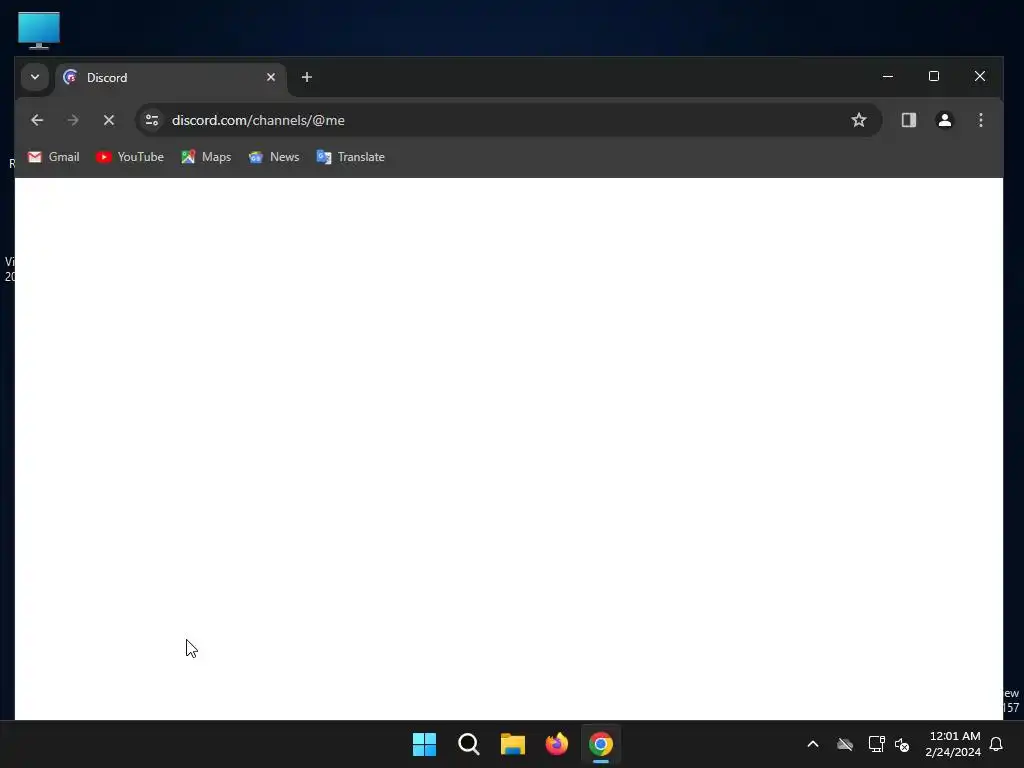Toggle Chrome side panel

tap(909, 120)
